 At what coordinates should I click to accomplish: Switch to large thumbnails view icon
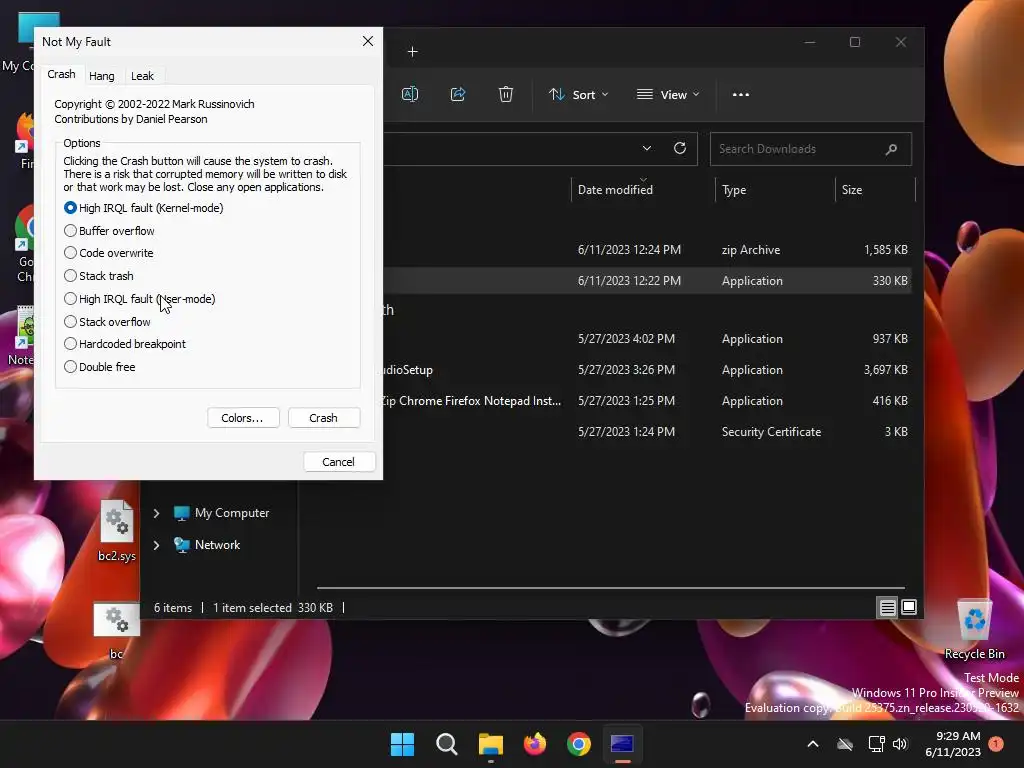click(x=908, y=607)
